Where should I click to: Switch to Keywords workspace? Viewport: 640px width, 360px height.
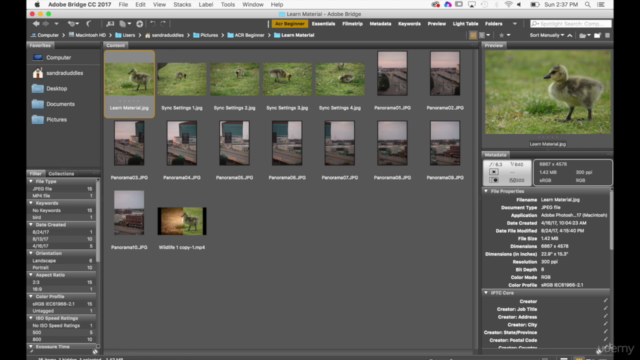point(409,24)
